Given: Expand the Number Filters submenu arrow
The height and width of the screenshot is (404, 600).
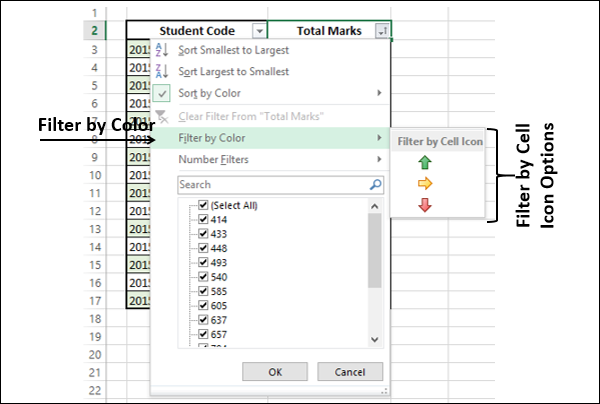Looking at the screenshot, I should (x=378, y=160).
